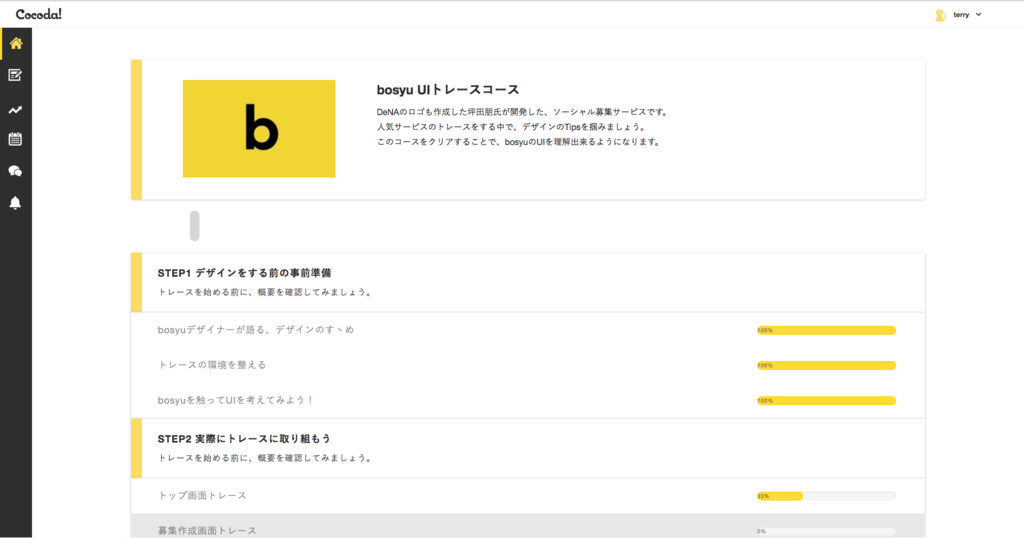Open the edit/notes icon in sidebar
The height and width of the screenshot is (538, 1024).
click(x=15, y=76)
